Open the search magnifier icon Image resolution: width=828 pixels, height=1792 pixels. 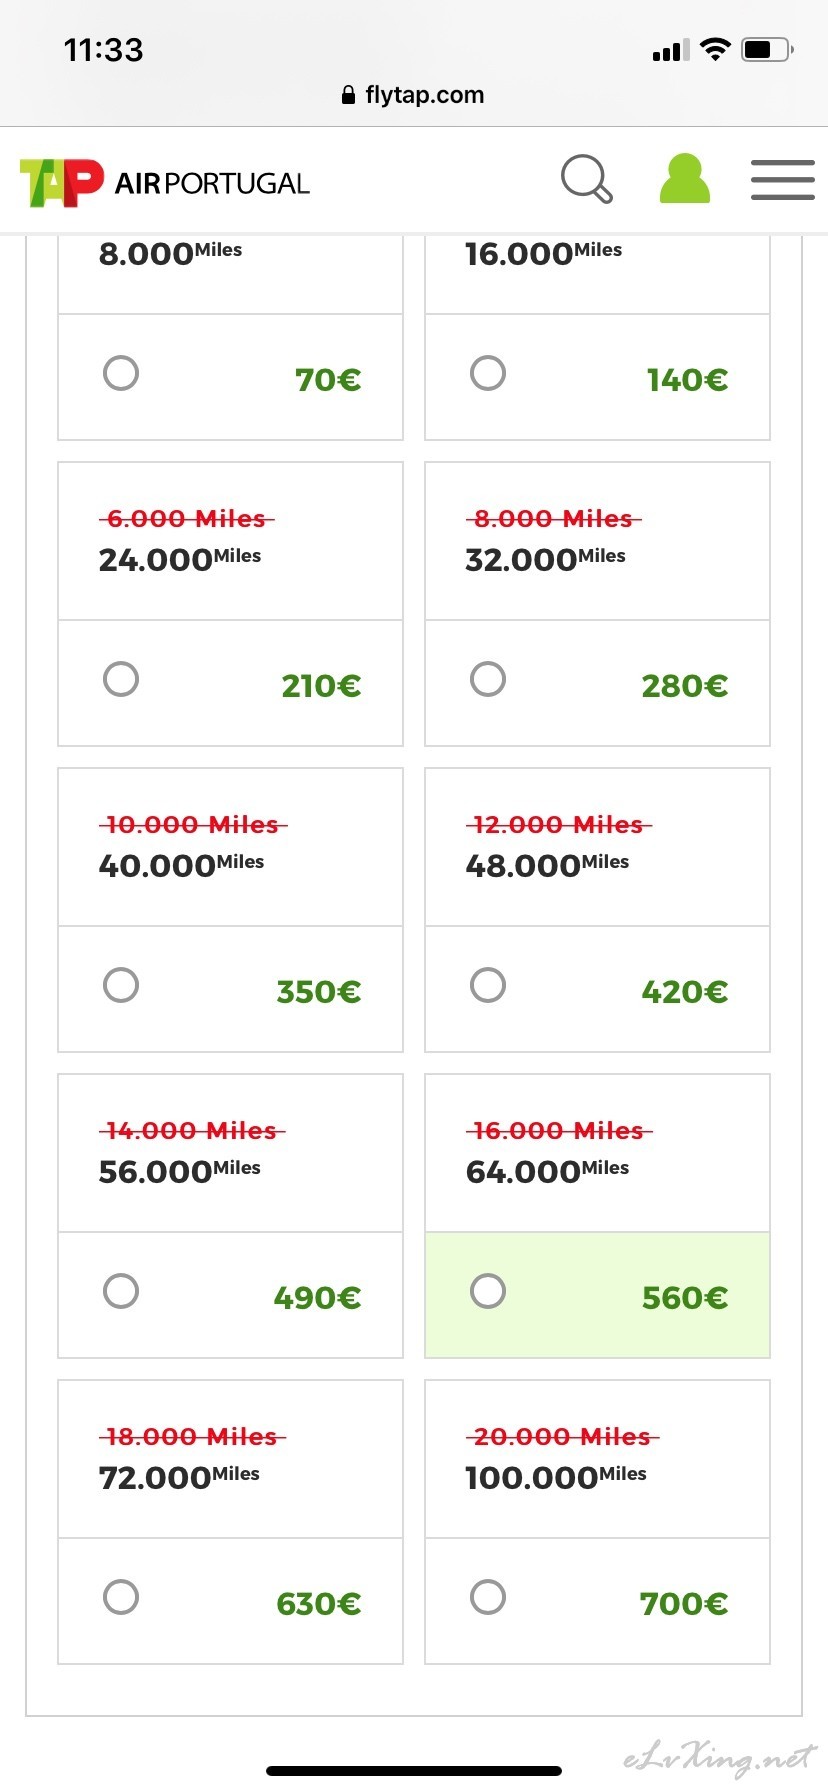click(x=586, y=180)
